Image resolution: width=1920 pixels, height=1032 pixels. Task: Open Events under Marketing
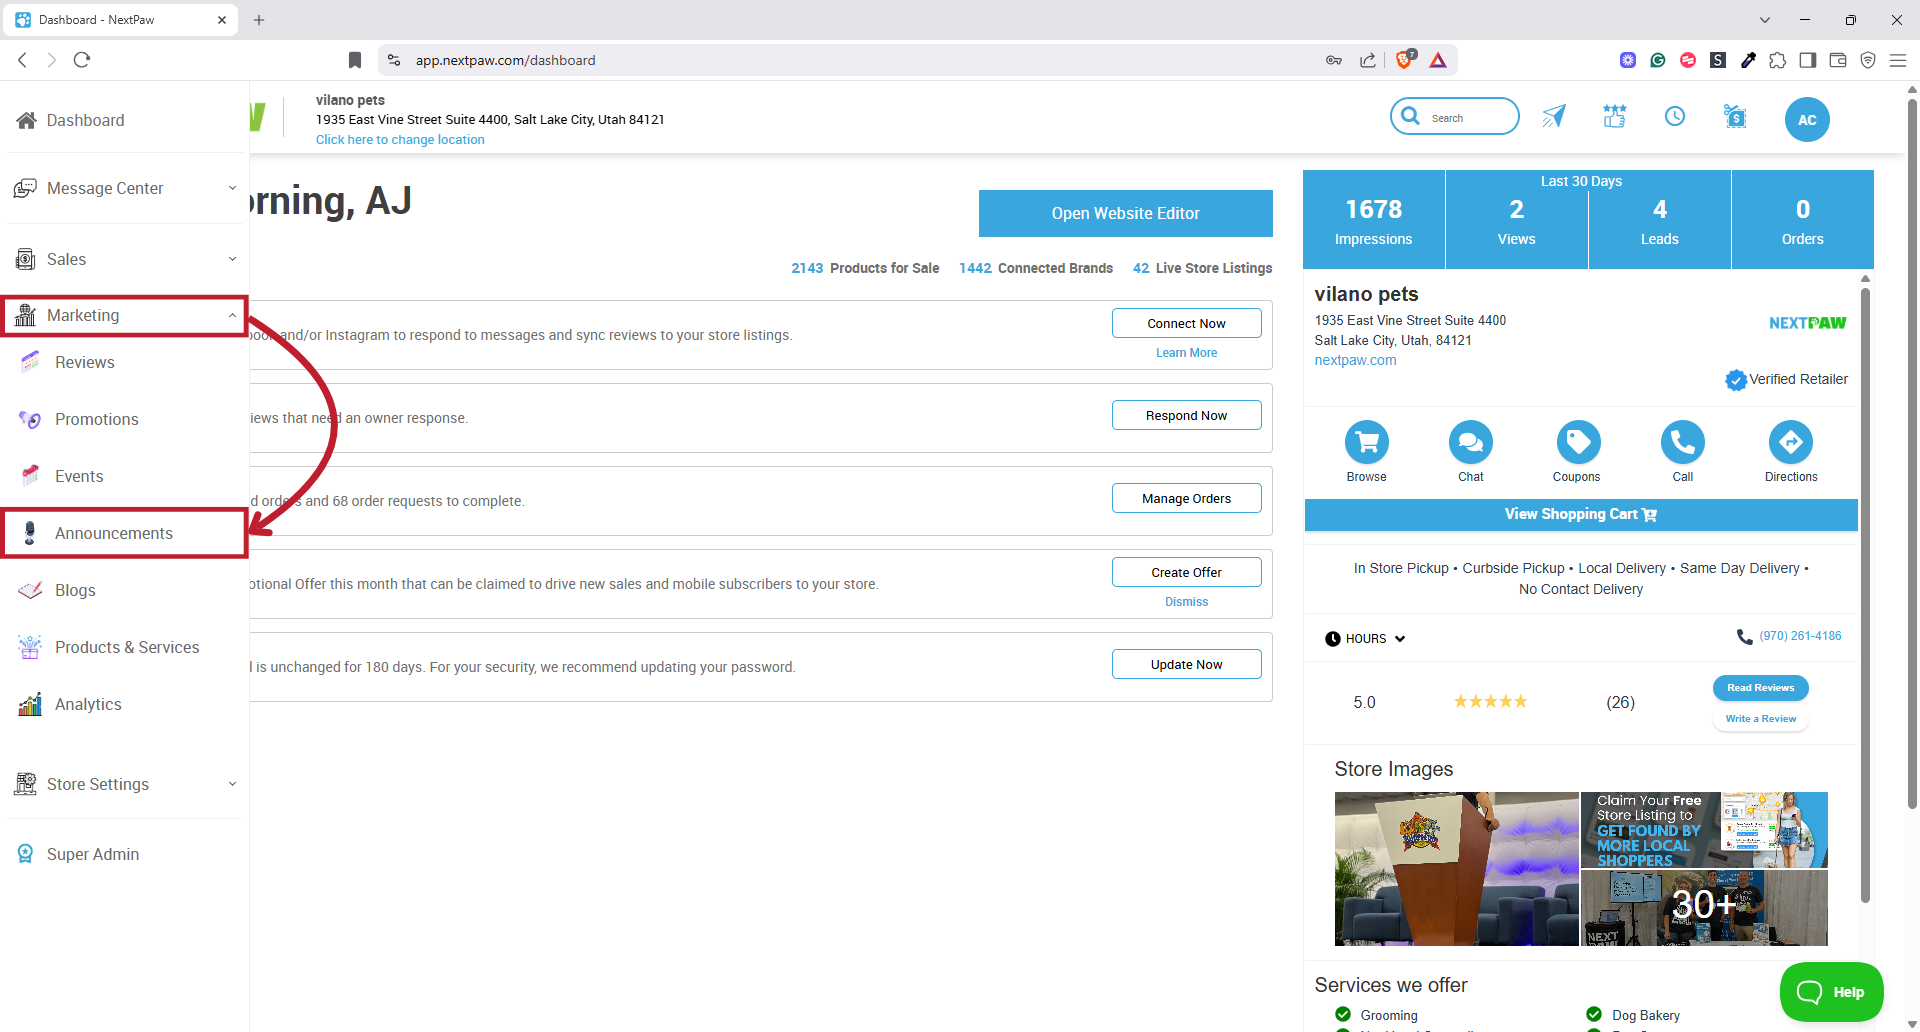click(x=78, y=476)
